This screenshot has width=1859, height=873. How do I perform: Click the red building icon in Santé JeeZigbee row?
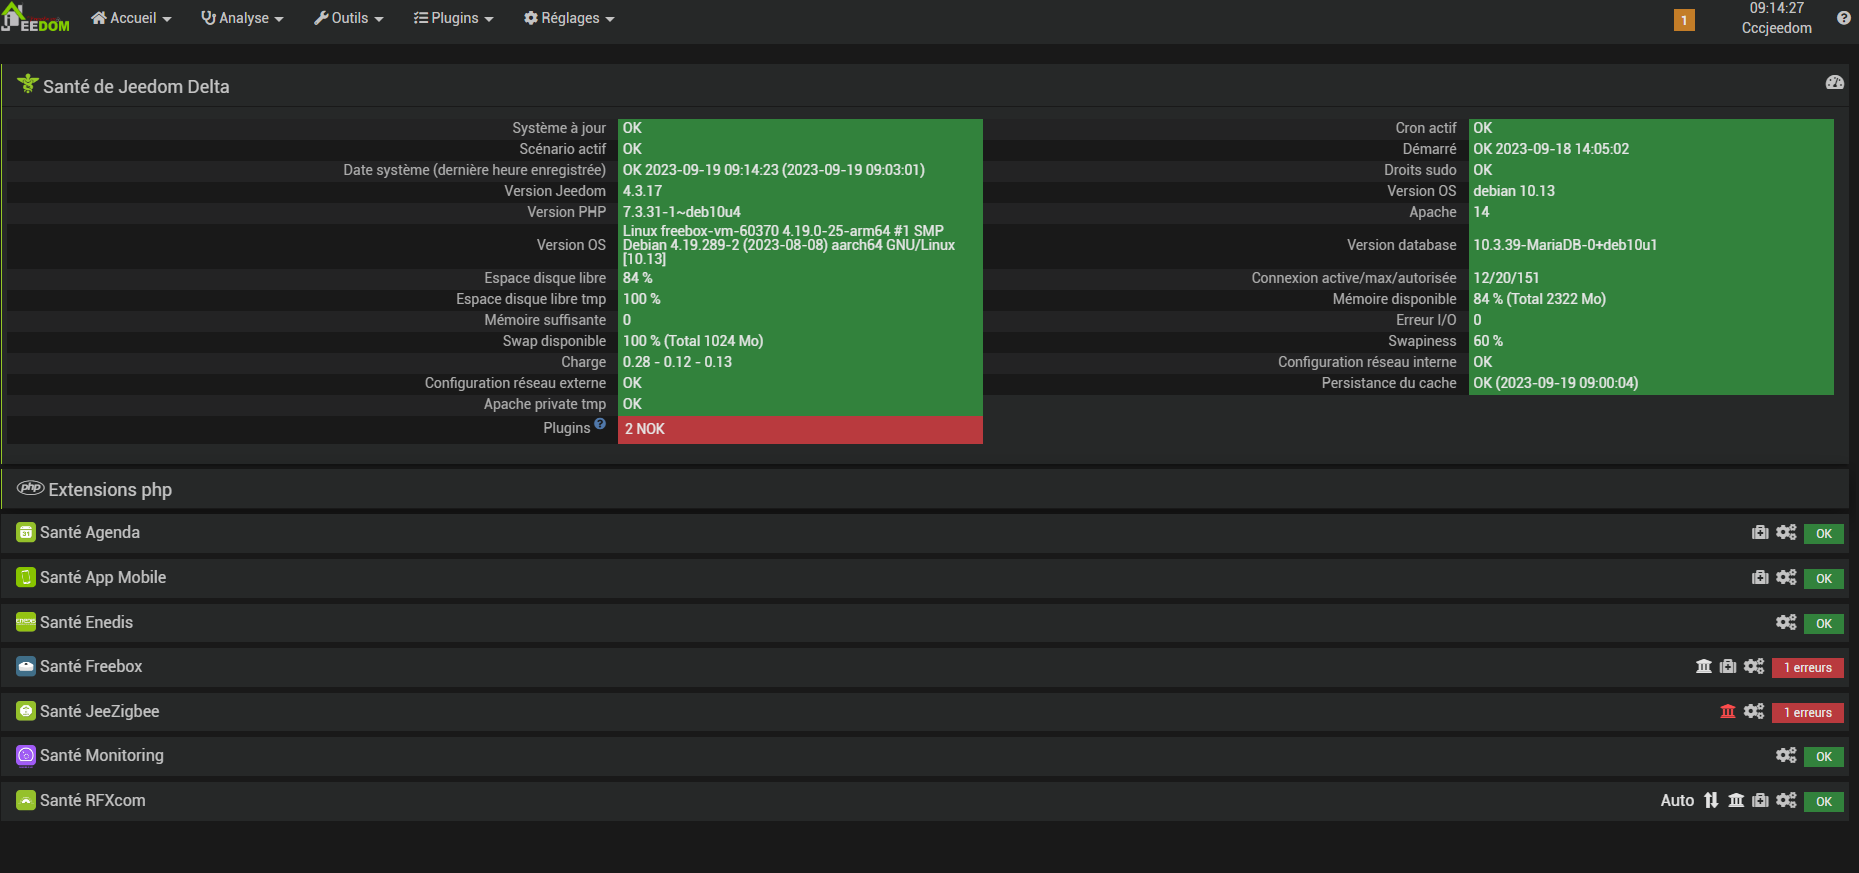click(1728, 712)
